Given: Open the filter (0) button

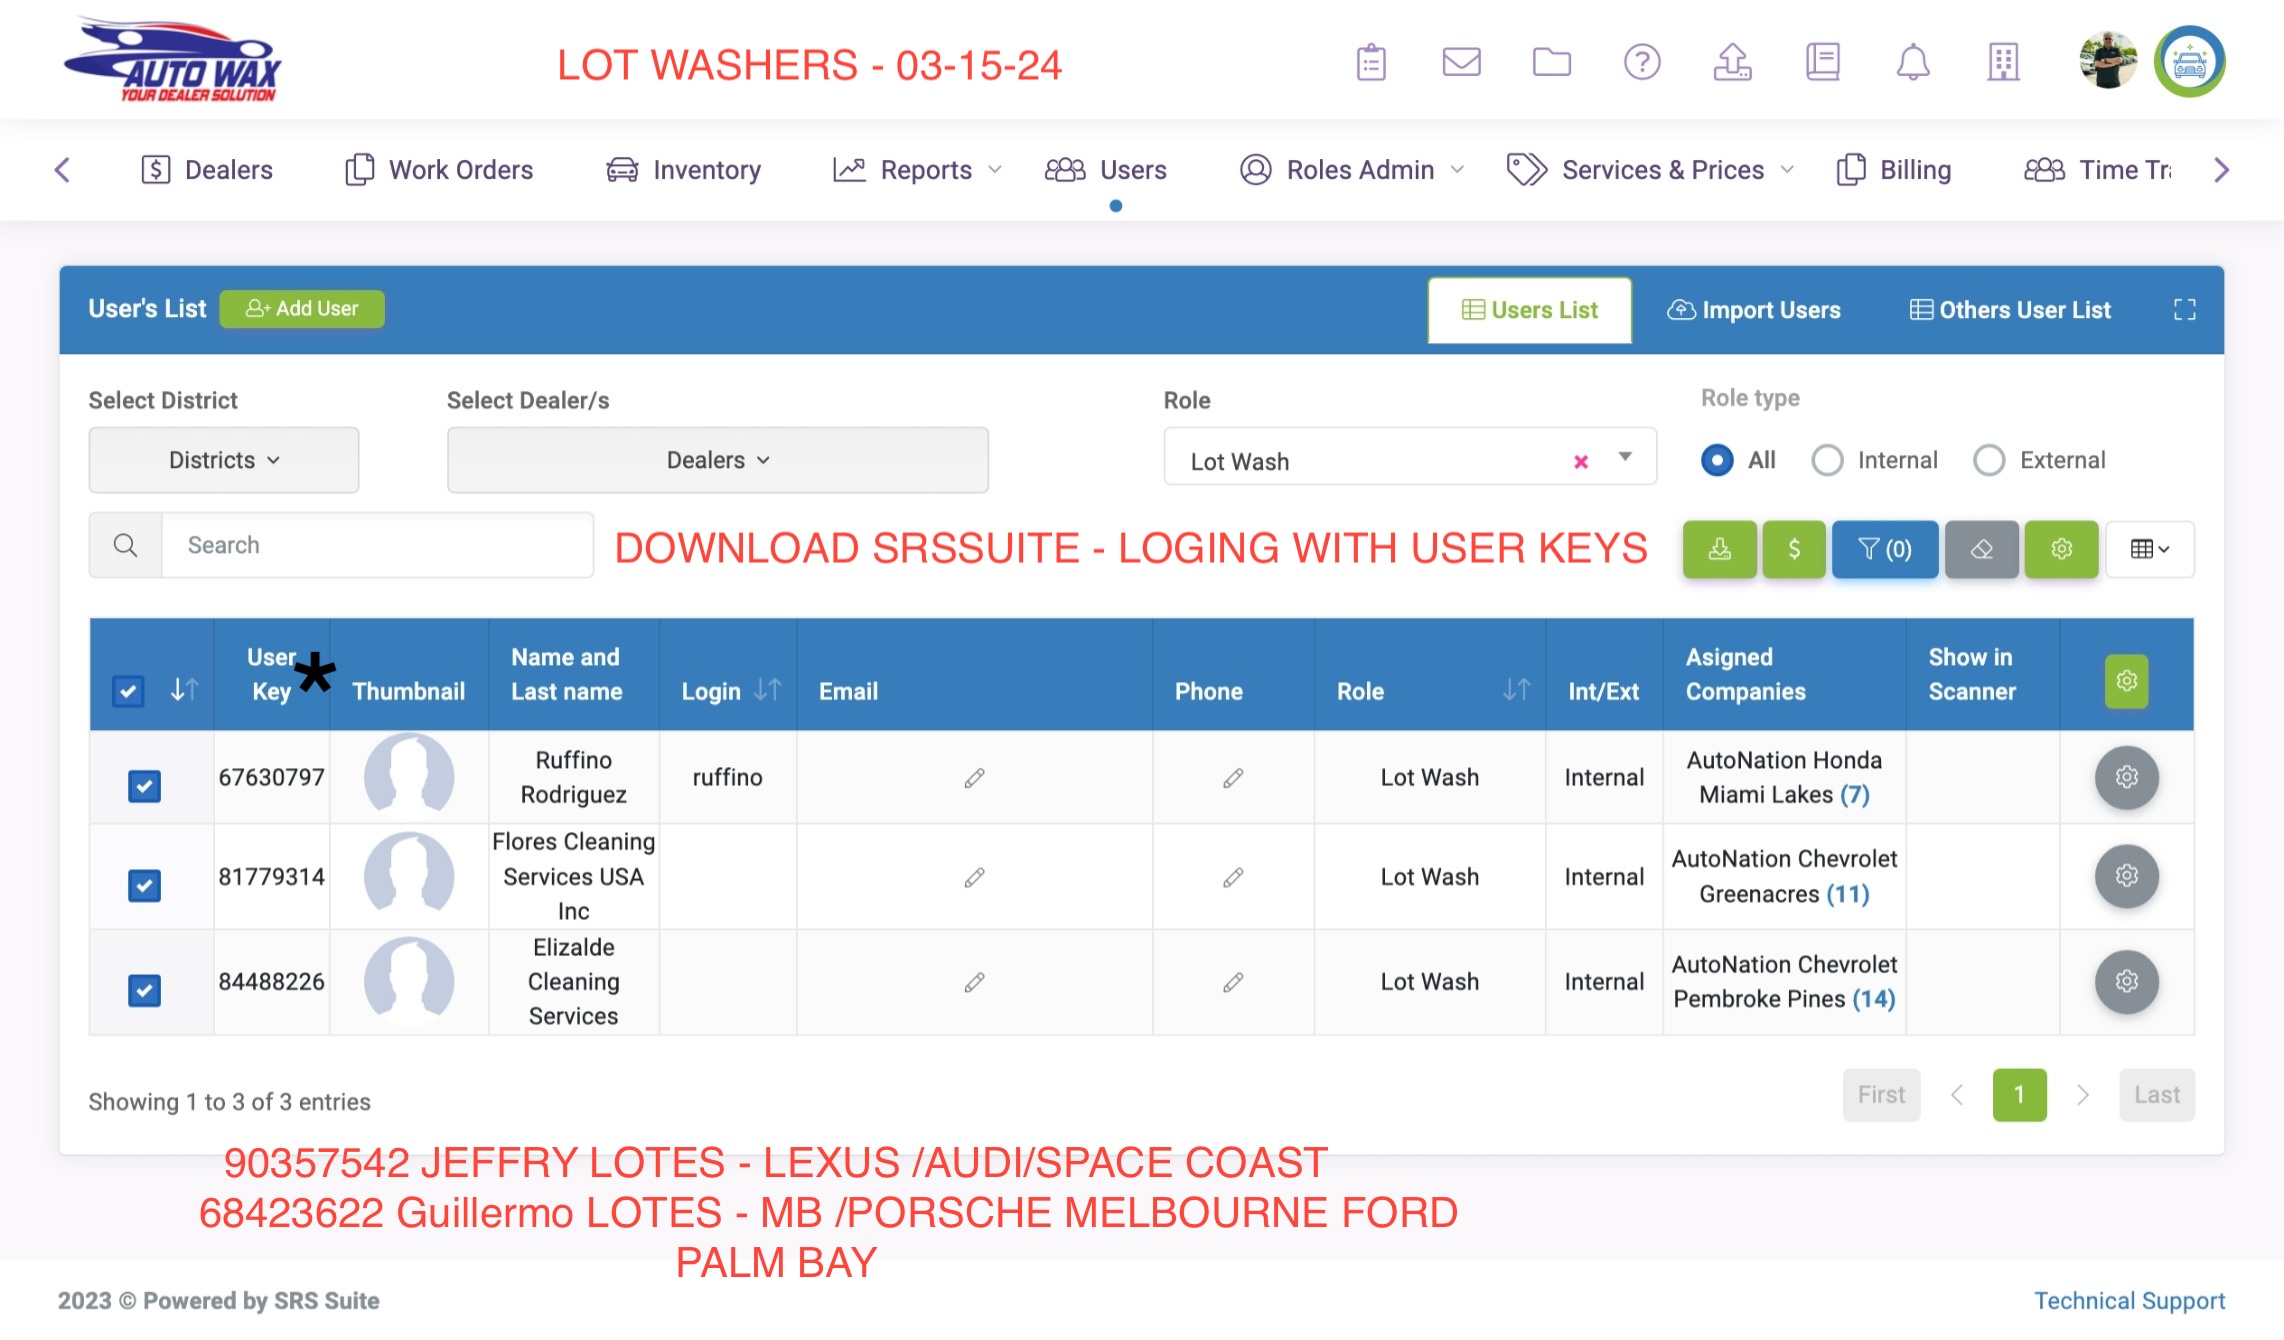Looking at the screenshot, I should coord(1884,549).
